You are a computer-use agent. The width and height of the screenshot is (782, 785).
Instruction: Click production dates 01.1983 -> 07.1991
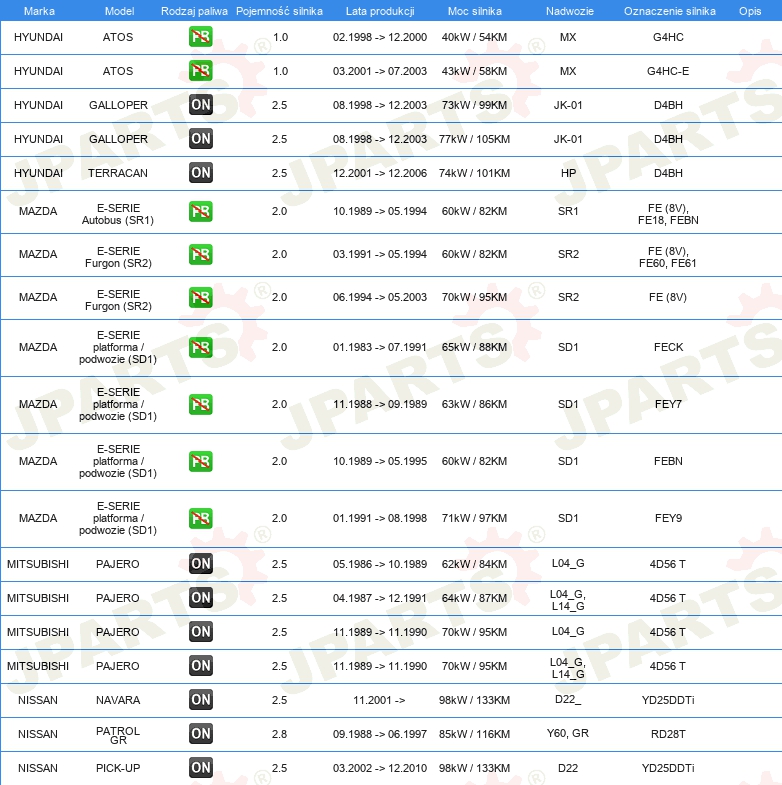(379, 347)
